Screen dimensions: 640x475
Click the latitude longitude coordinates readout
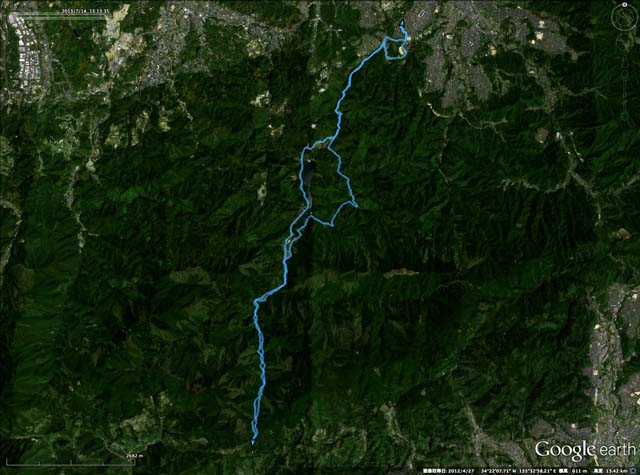point(518,471)
